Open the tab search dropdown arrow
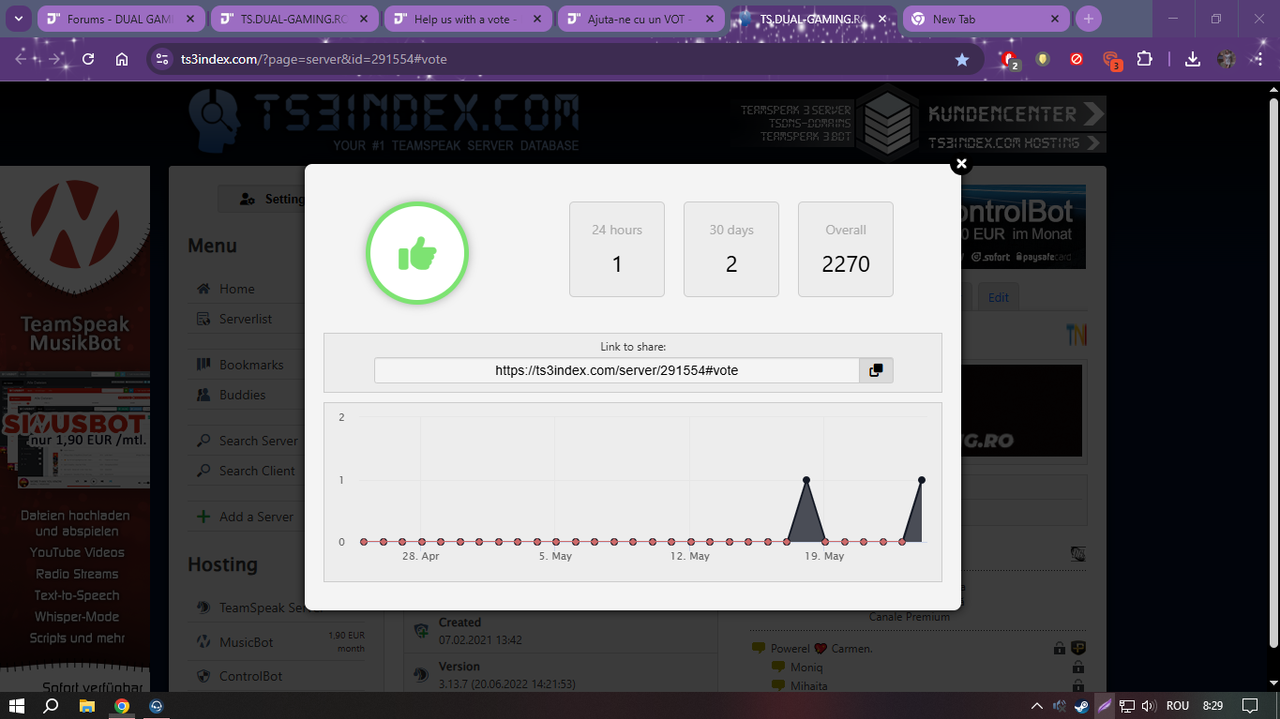The height and width of the screenshot is (719, 1280). pos(18,19)
